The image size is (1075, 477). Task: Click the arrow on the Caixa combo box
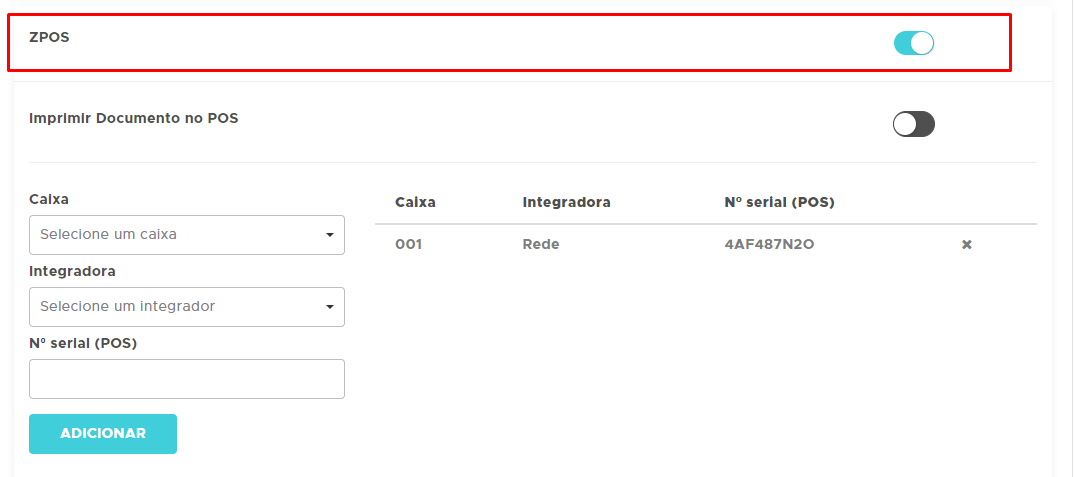tap(330, 235)
